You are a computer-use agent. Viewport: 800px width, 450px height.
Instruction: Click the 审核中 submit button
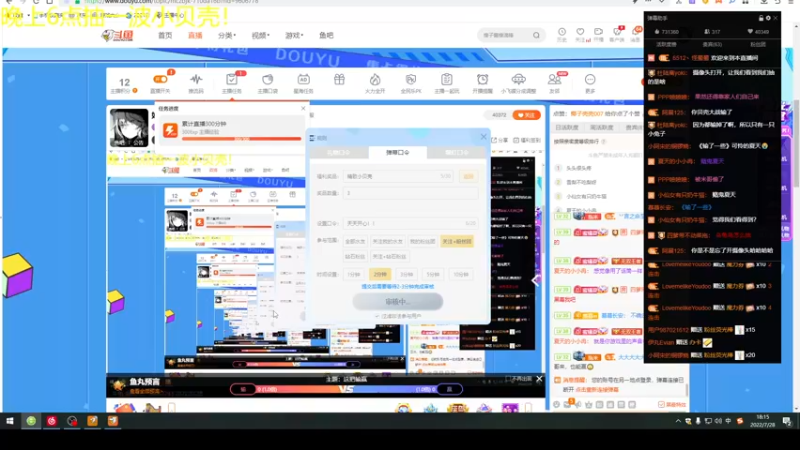pyautogui.click(x=397, y=302)
